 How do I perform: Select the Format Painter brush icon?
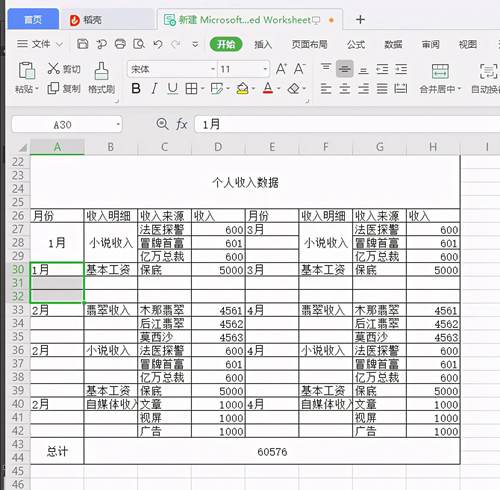coord(101,71)
